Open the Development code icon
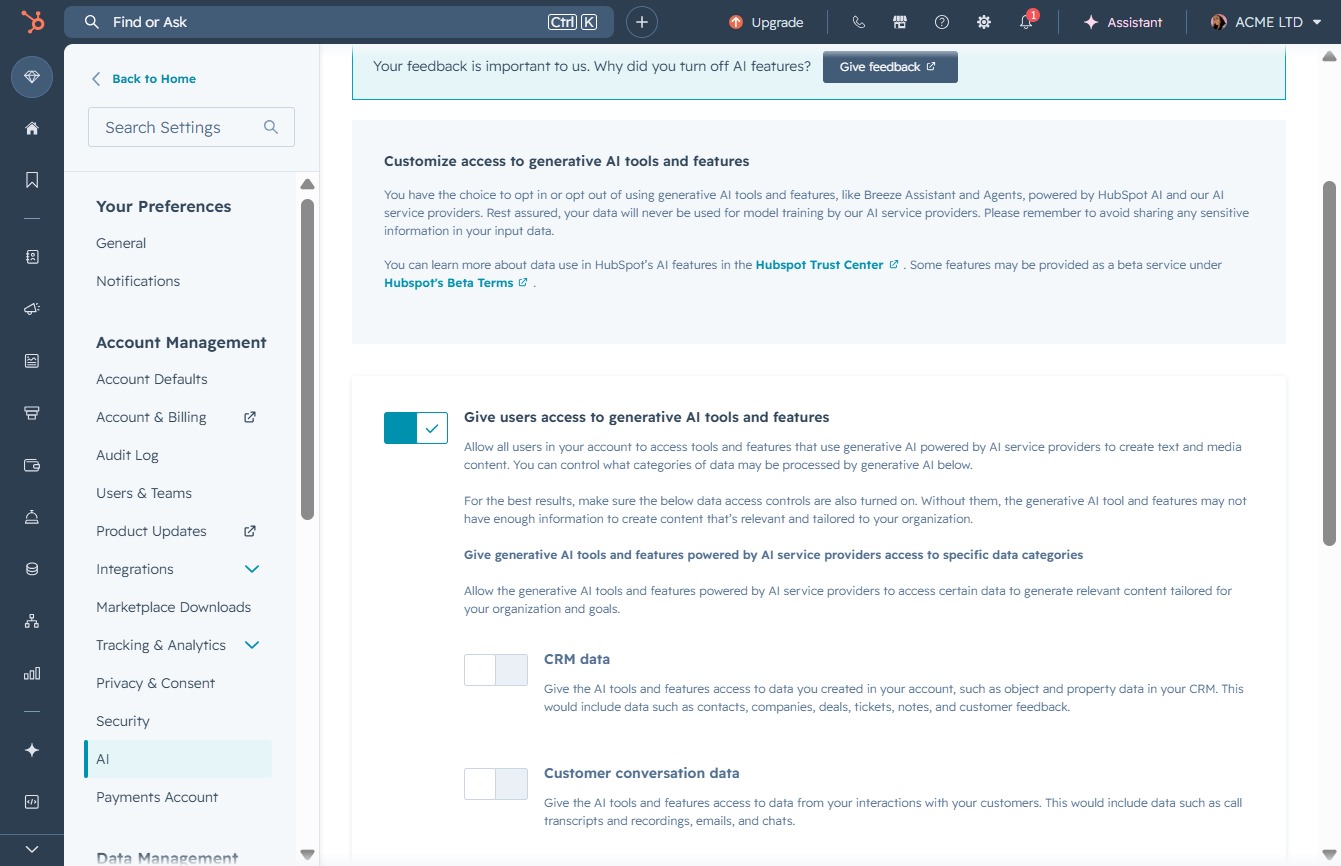The image size is (1341, 866). click(x=32, y=802)
